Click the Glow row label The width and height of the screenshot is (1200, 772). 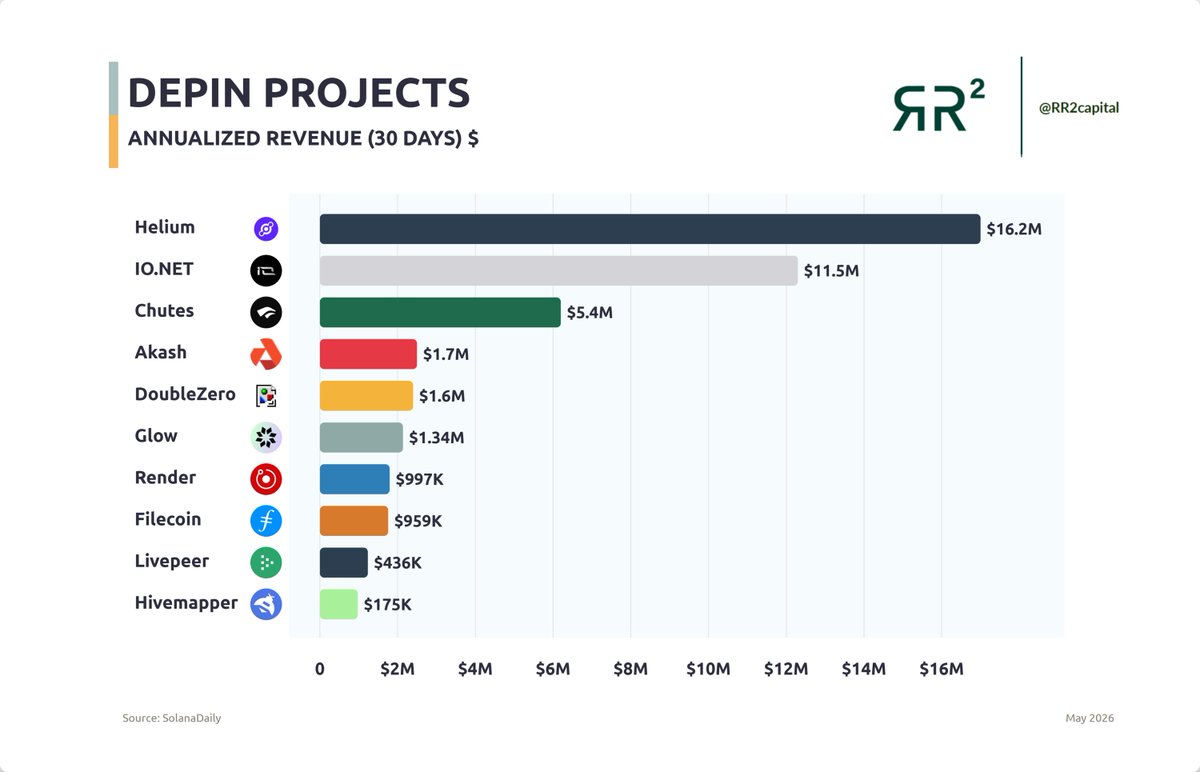pyautogui.click(x=156, y=436)
